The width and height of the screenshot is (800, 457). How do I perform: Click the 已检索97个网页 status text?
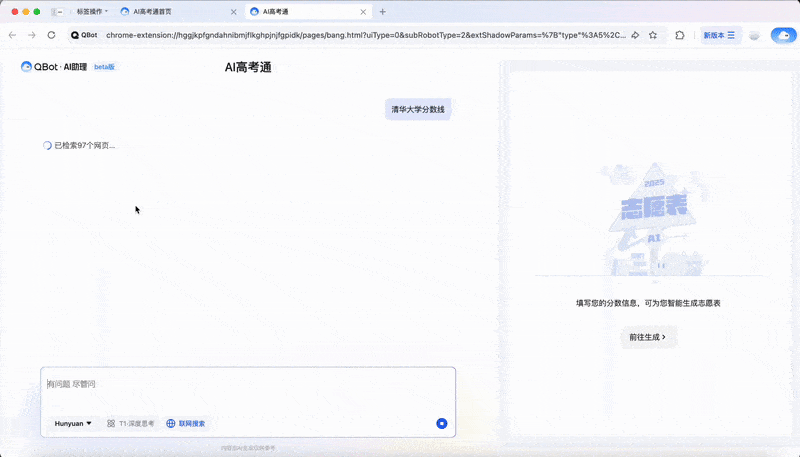click(x=85, y=145)
